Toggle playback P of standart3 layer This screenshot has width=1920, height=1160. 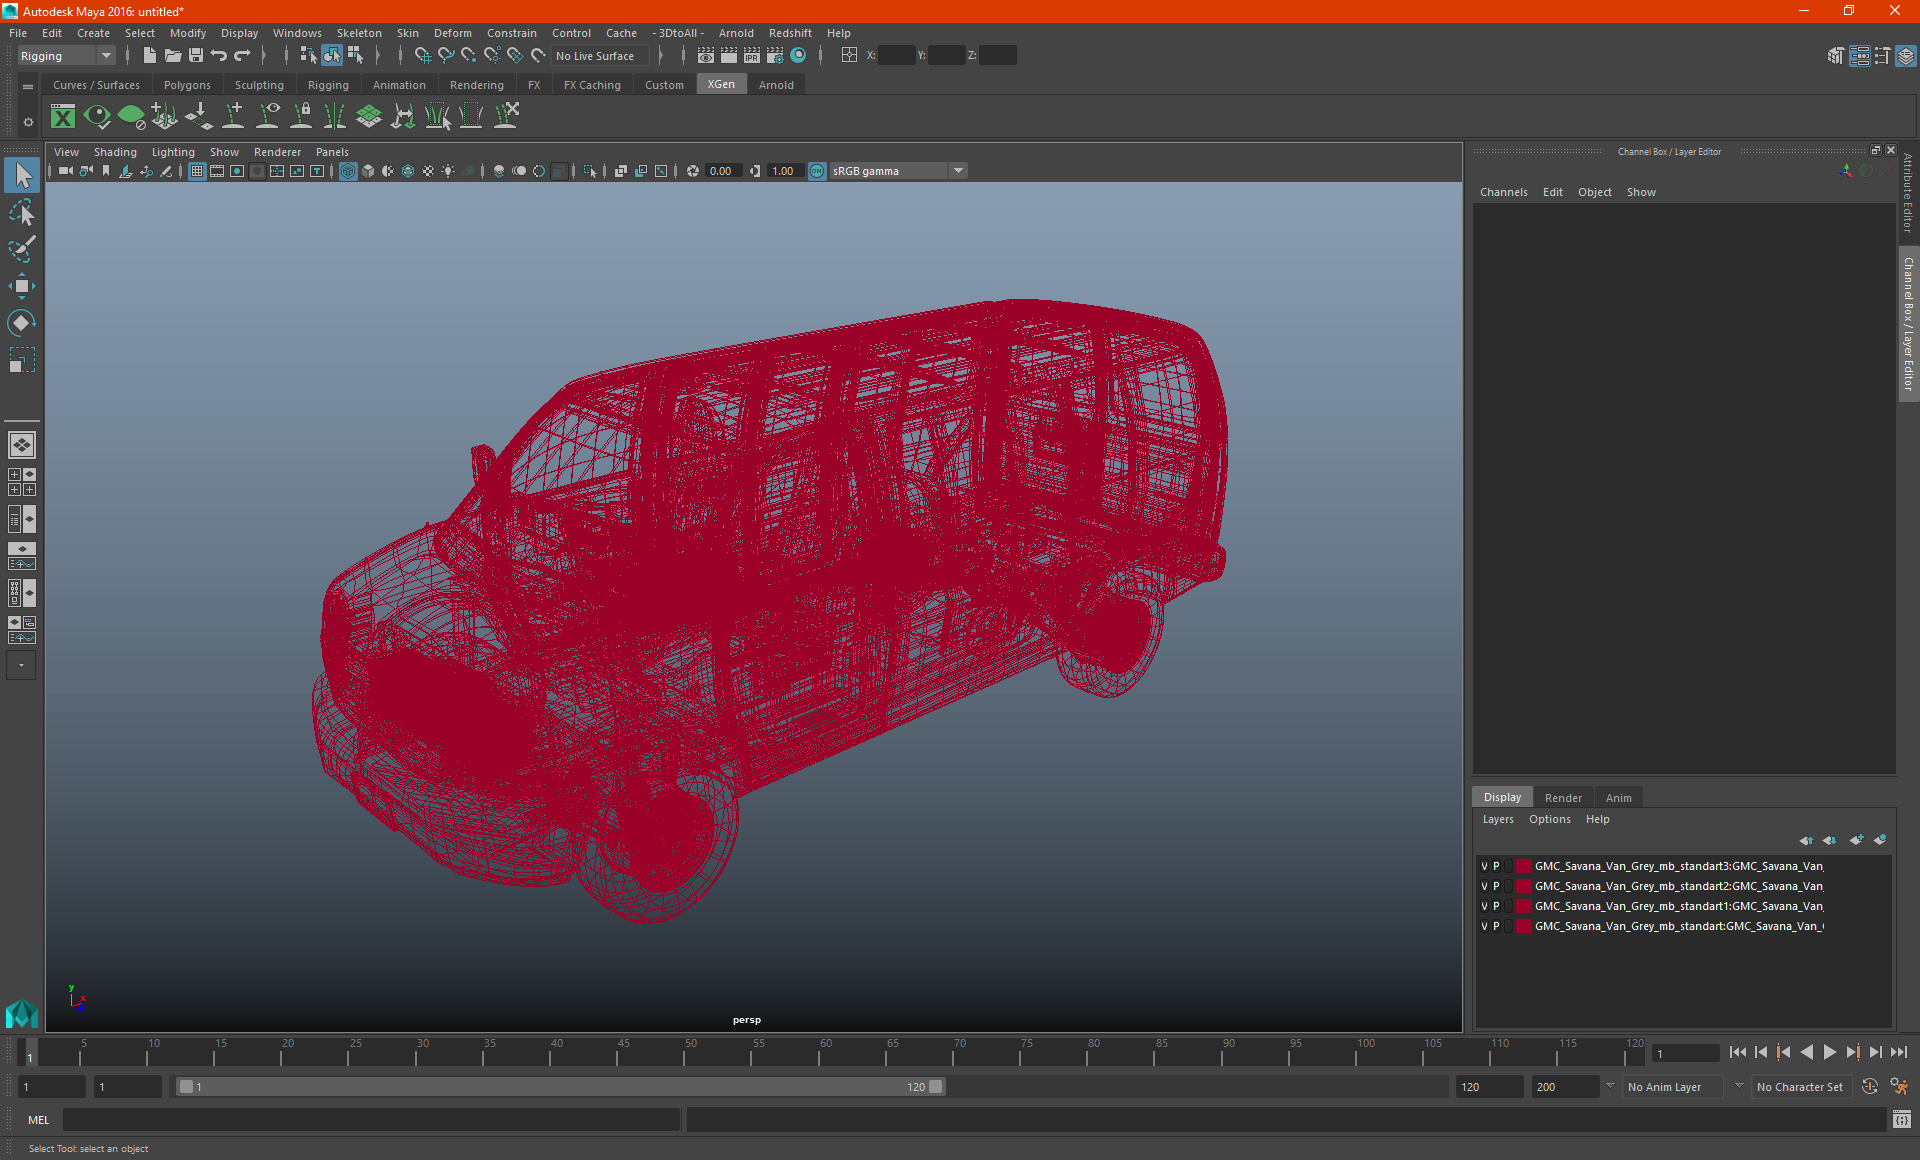coord(1496,866)
